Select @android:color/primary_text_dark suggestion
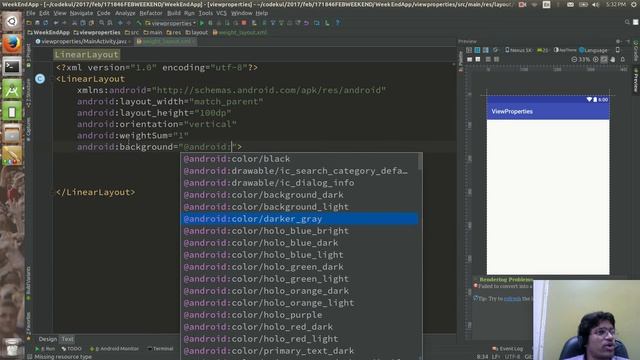The height and width of the screenshot is (360, 640). (299, 351)
